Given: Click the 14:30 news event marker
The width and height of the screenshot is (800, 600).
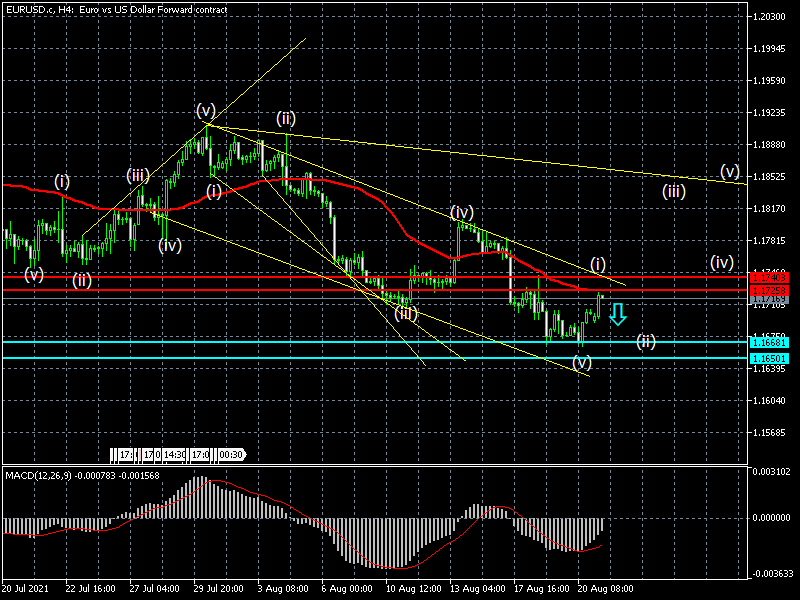Looking at the screenshot, I should pyautogui.click(x=174, y=454).
